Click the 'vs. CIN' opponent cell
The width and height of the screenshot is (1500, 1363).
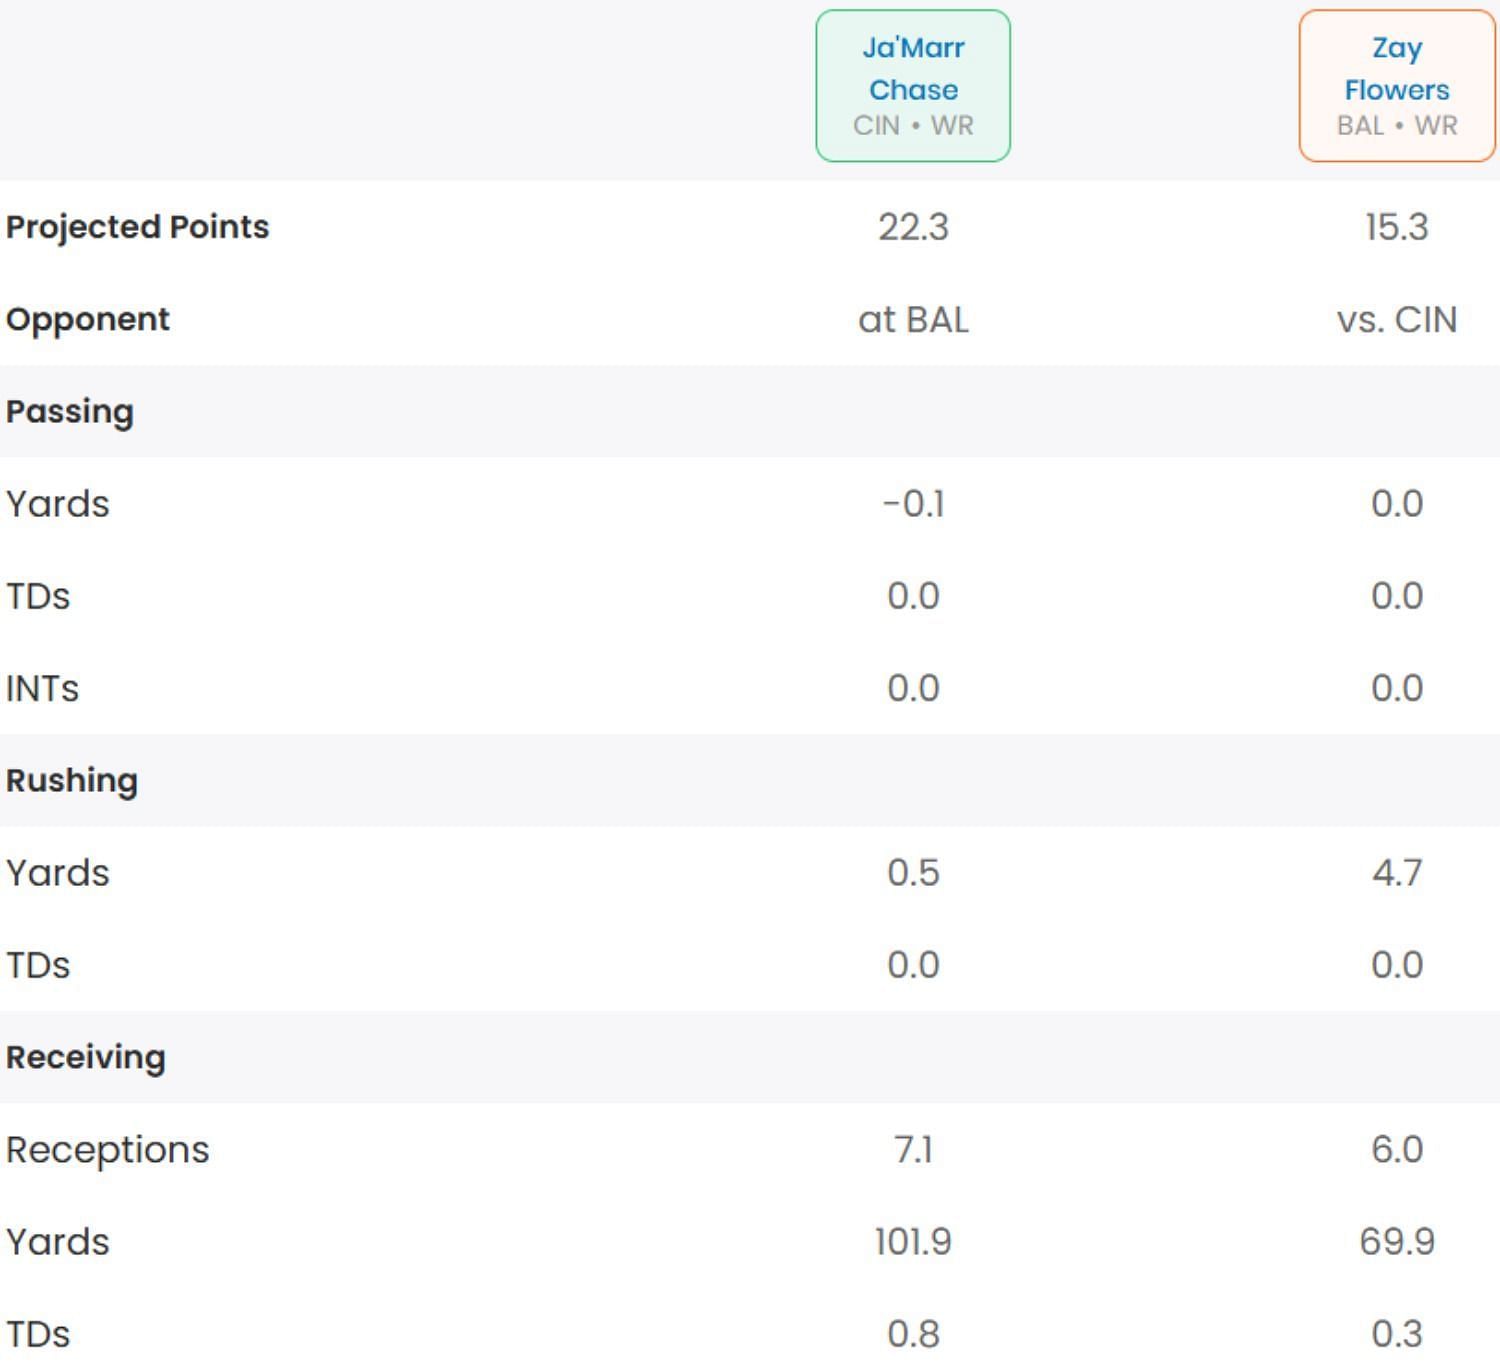(1396, 320)
